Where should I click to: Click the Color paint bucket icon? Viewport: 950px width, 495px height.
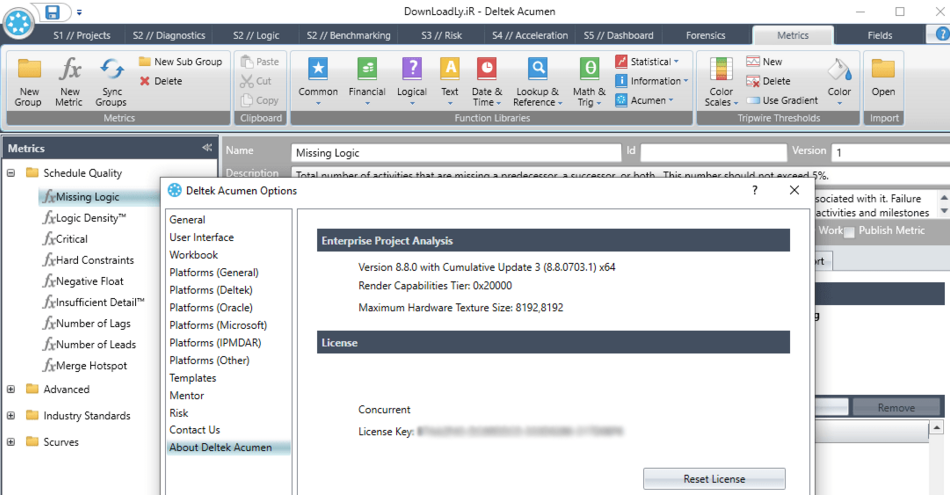tap(839, 71)
